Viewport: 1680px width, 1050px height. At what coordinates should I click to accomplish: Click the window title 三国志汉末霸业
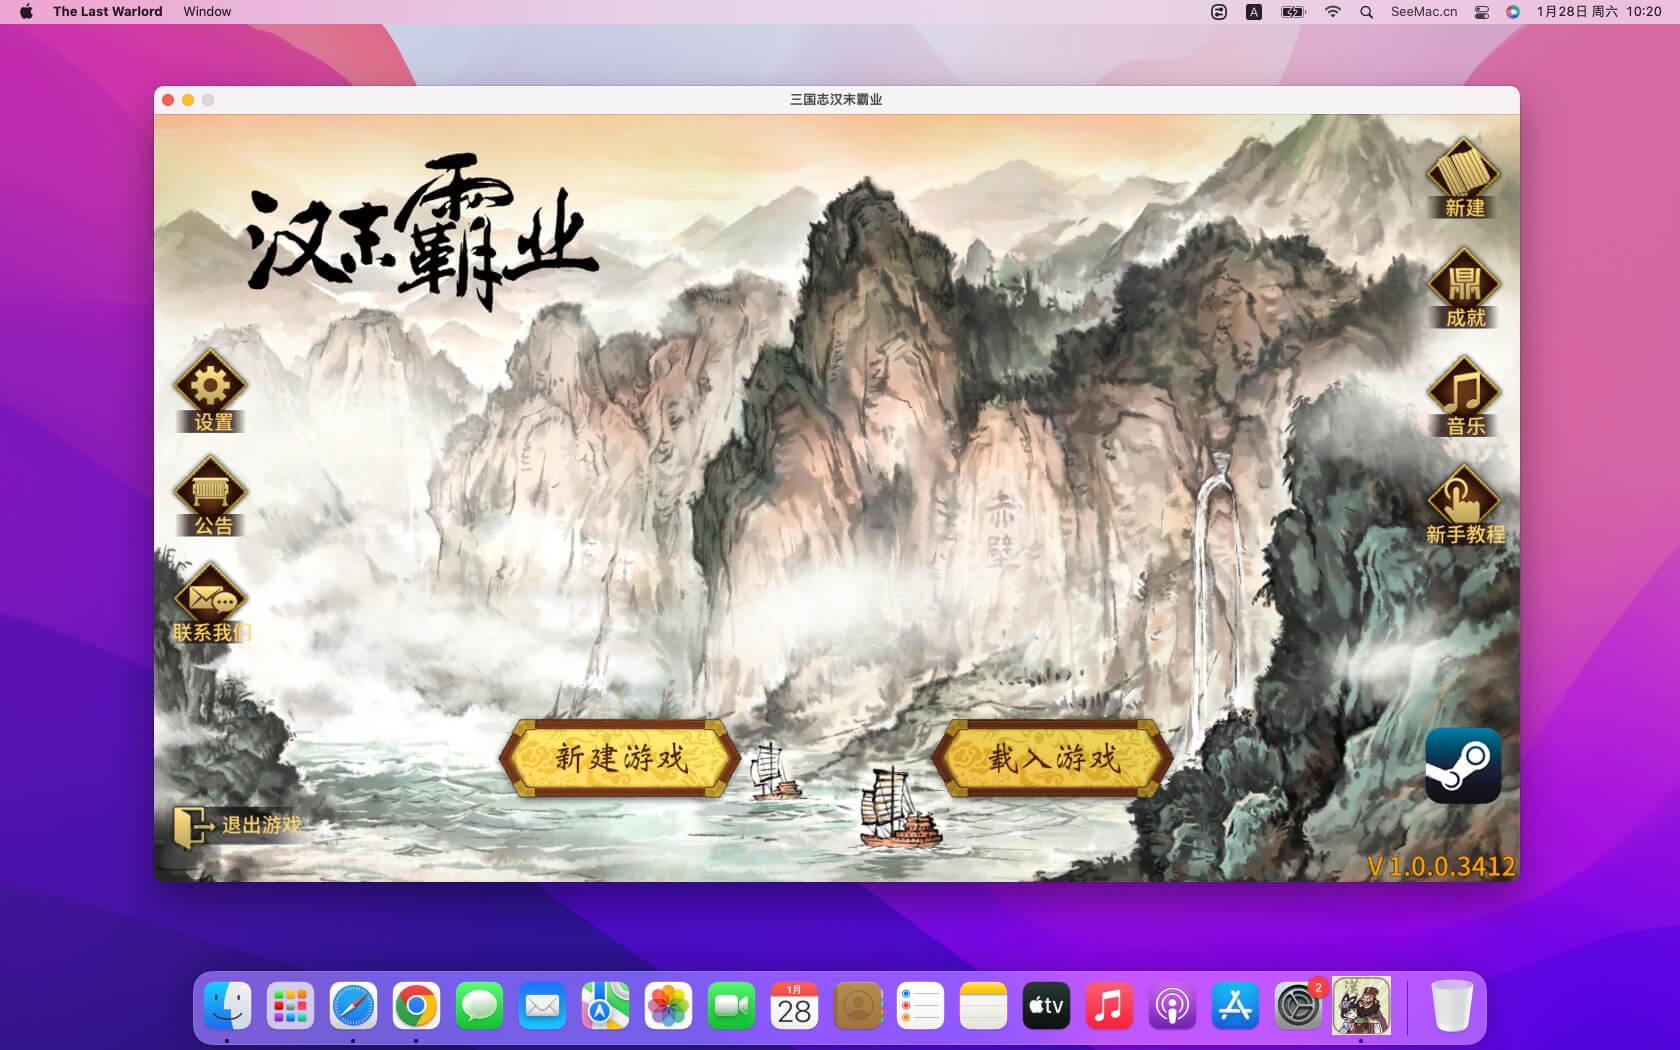point(836,100)
